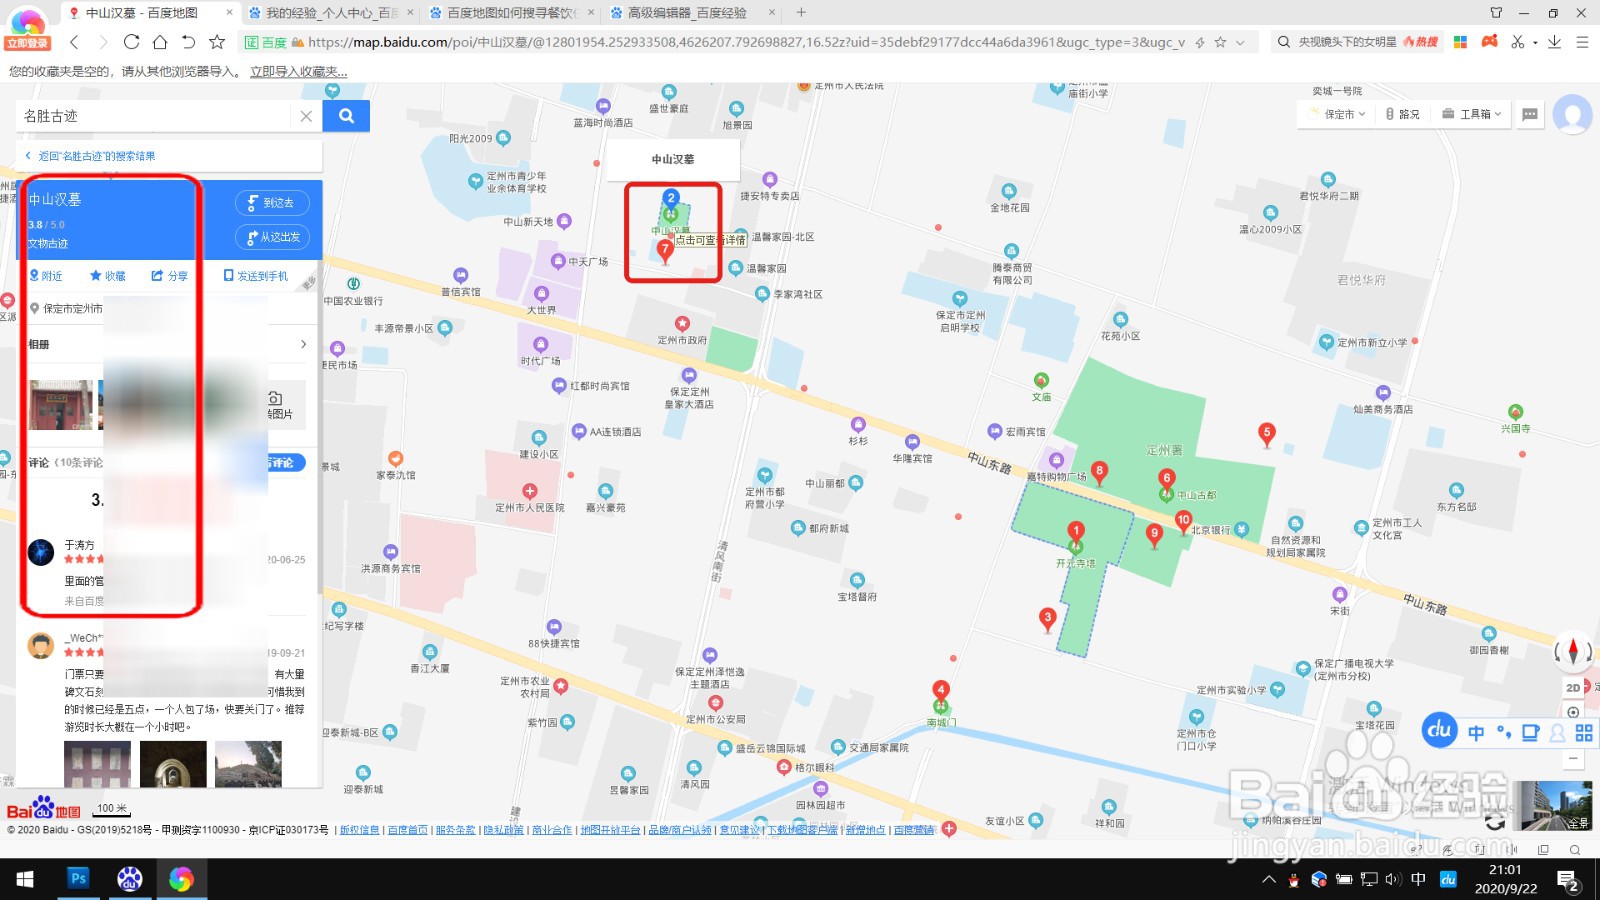Image resolution: width=1600 pixels, height=900 pixels.
Task: Open 隐私政策 footer link
Action: pos(504,830)
